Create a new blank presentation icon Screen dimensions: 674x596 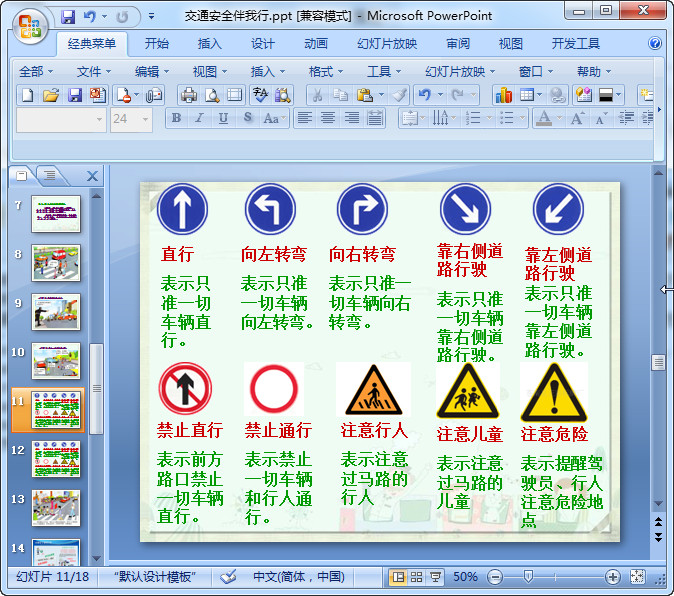tap(28, 95)
